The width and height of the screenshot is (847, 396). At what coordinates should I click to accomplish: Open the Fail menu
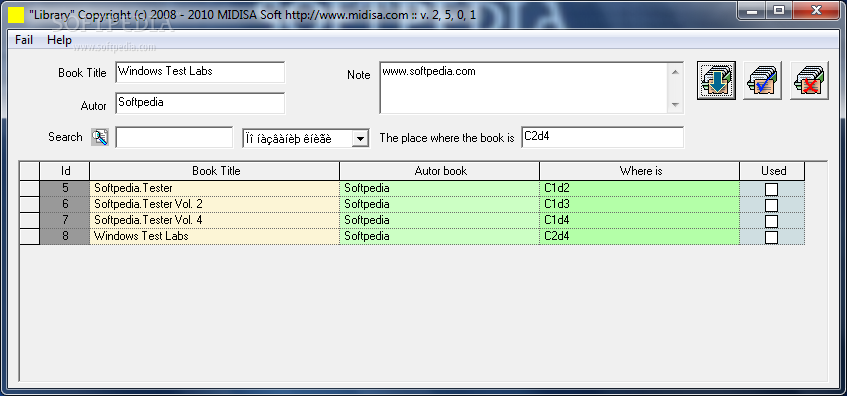pyautogui.click(x=24, y=40)
